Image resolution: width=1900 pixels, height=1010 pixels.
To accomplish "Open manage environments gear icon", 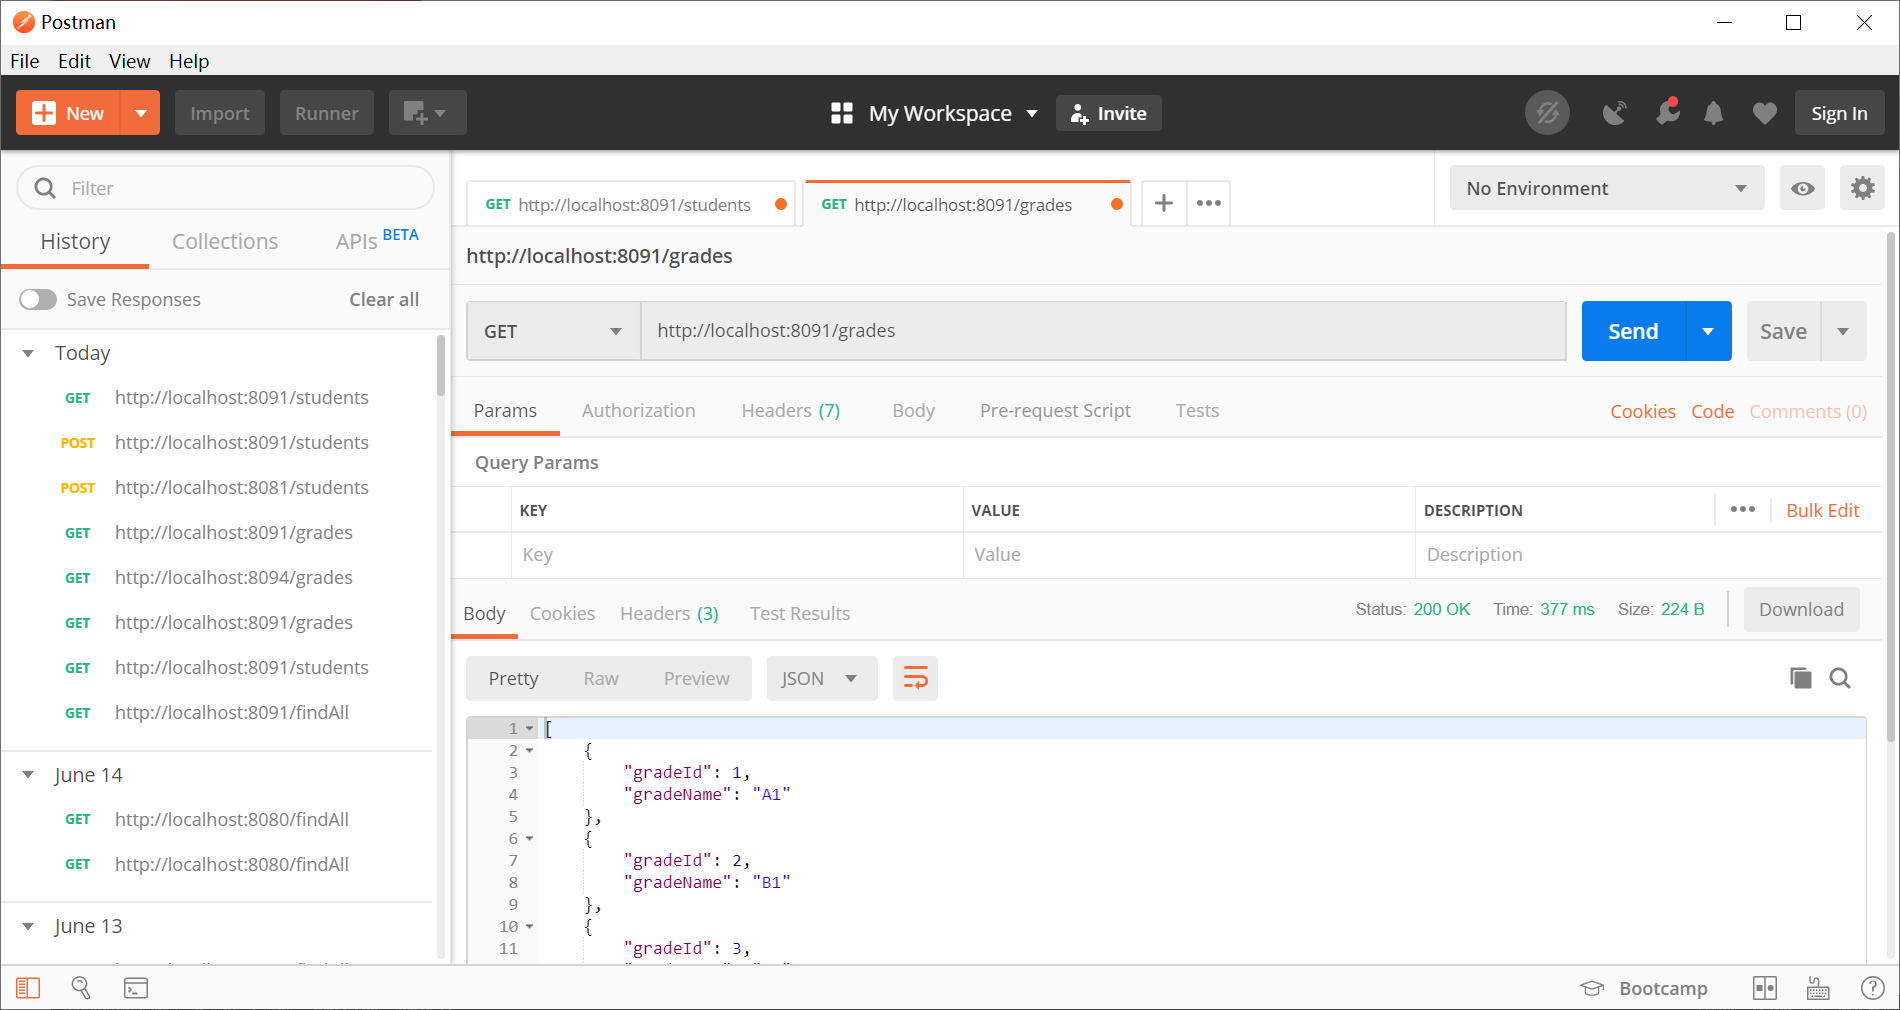I will [x=1862, y=188].
